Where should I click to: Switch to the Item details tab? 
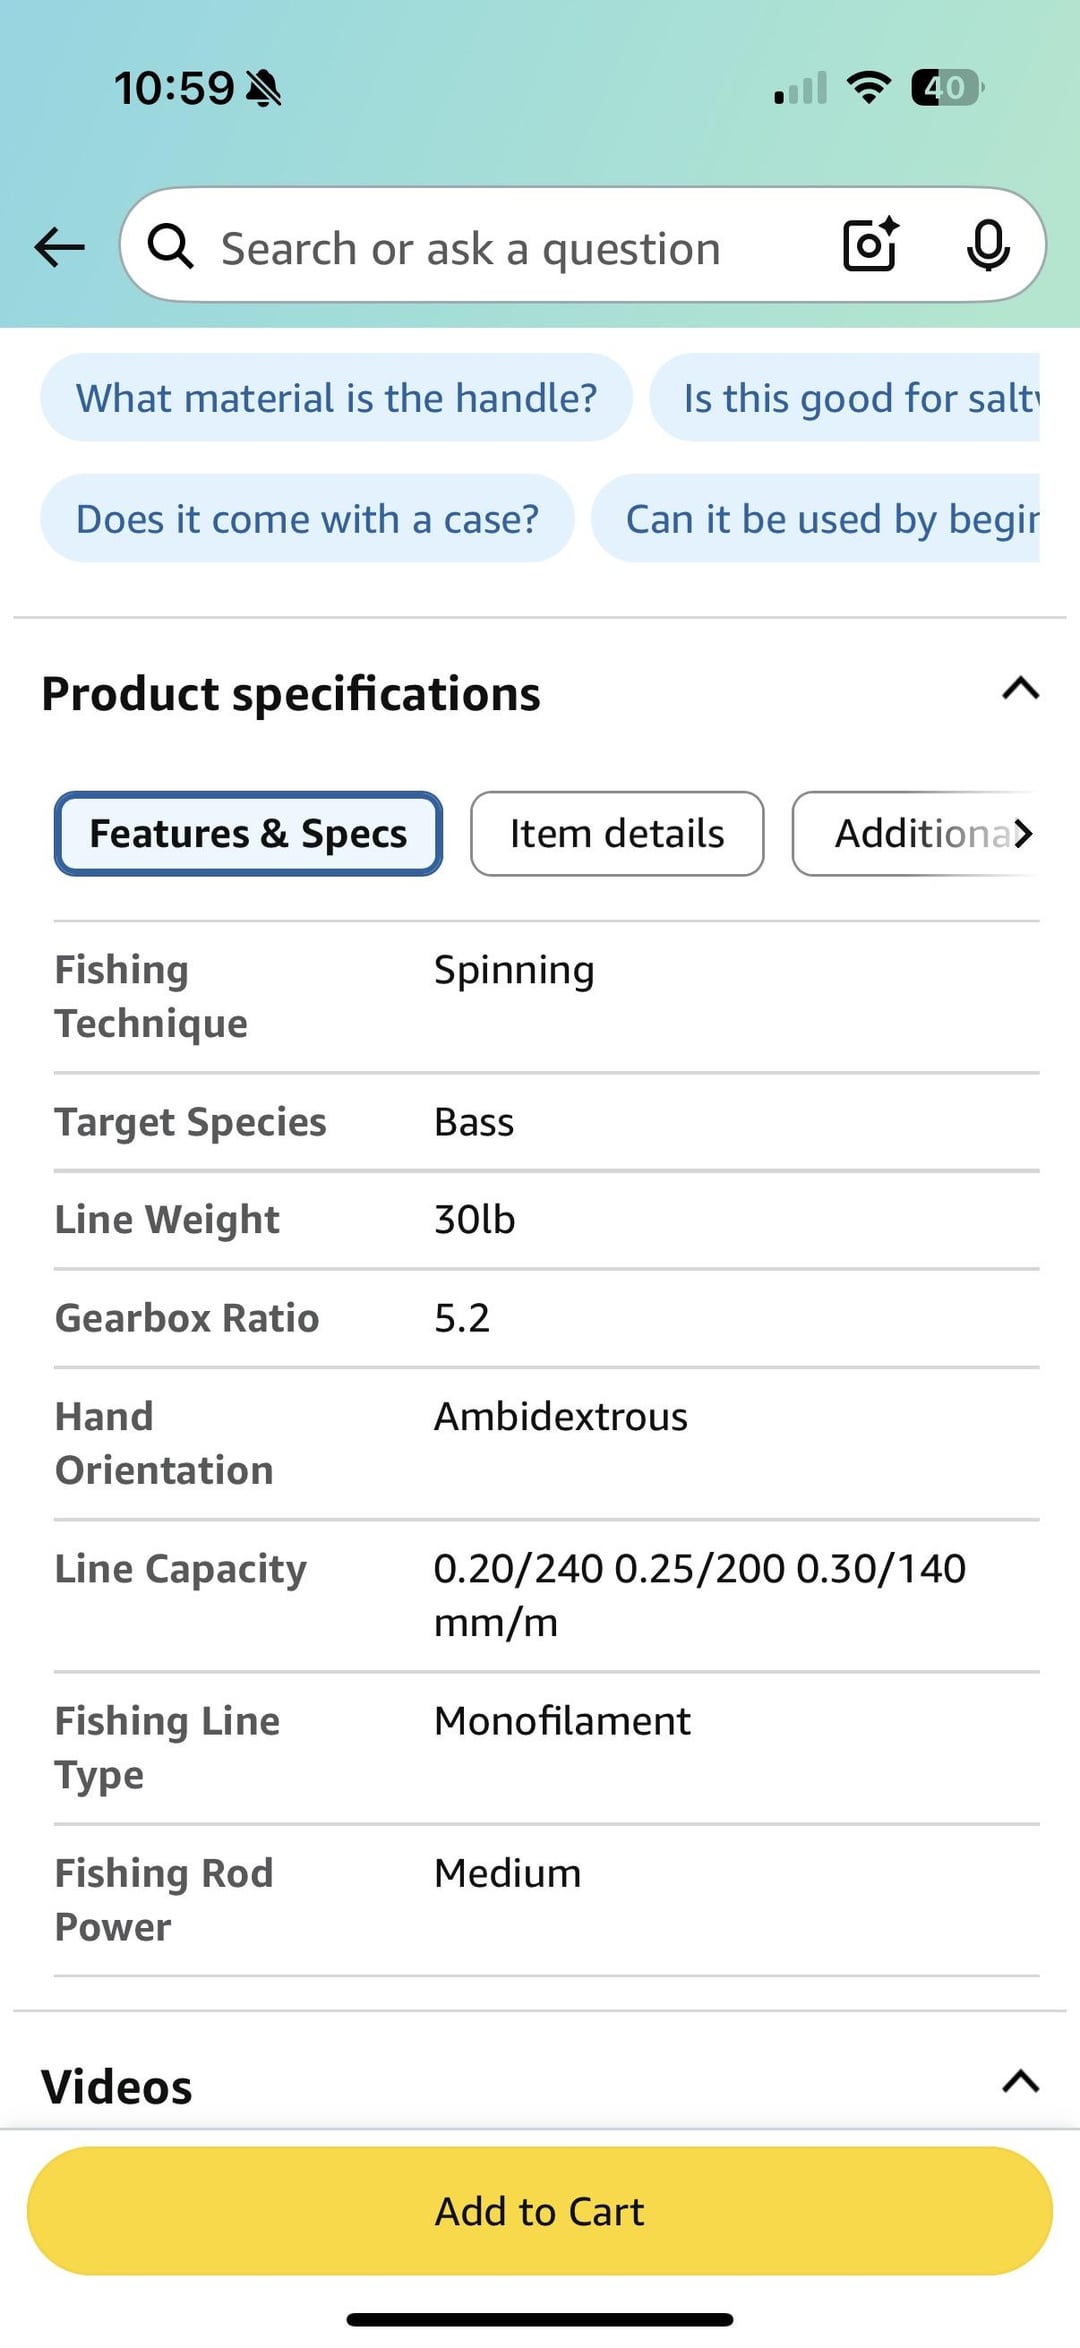[617, 834]
